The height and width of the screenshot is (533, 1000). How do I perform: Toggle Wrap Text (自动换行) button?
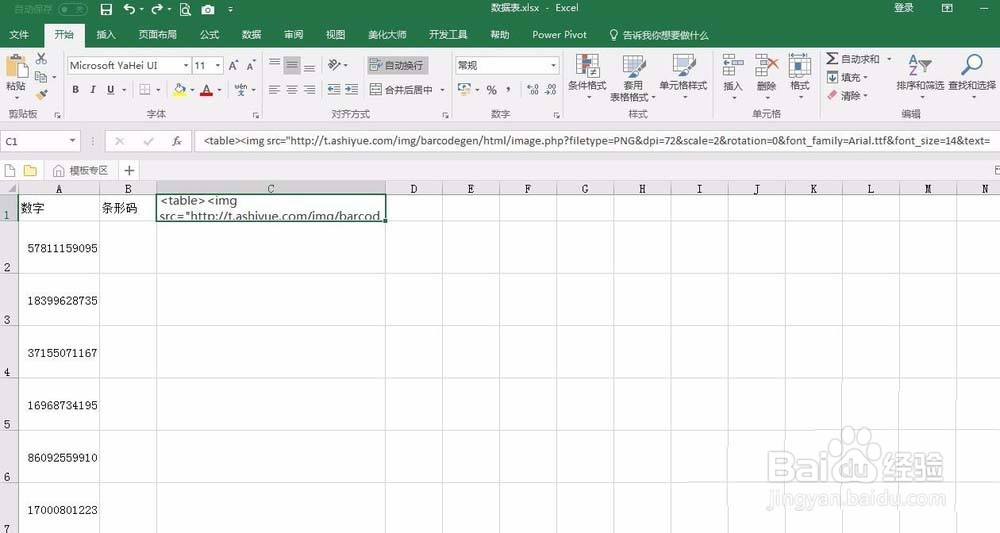pyautogui.click(x=396, y=65)
